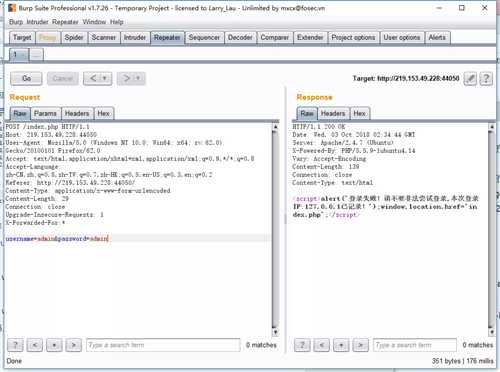This screenshot has height=372, width=500.
Task: Open the Help menu
Action: (117, 22)
